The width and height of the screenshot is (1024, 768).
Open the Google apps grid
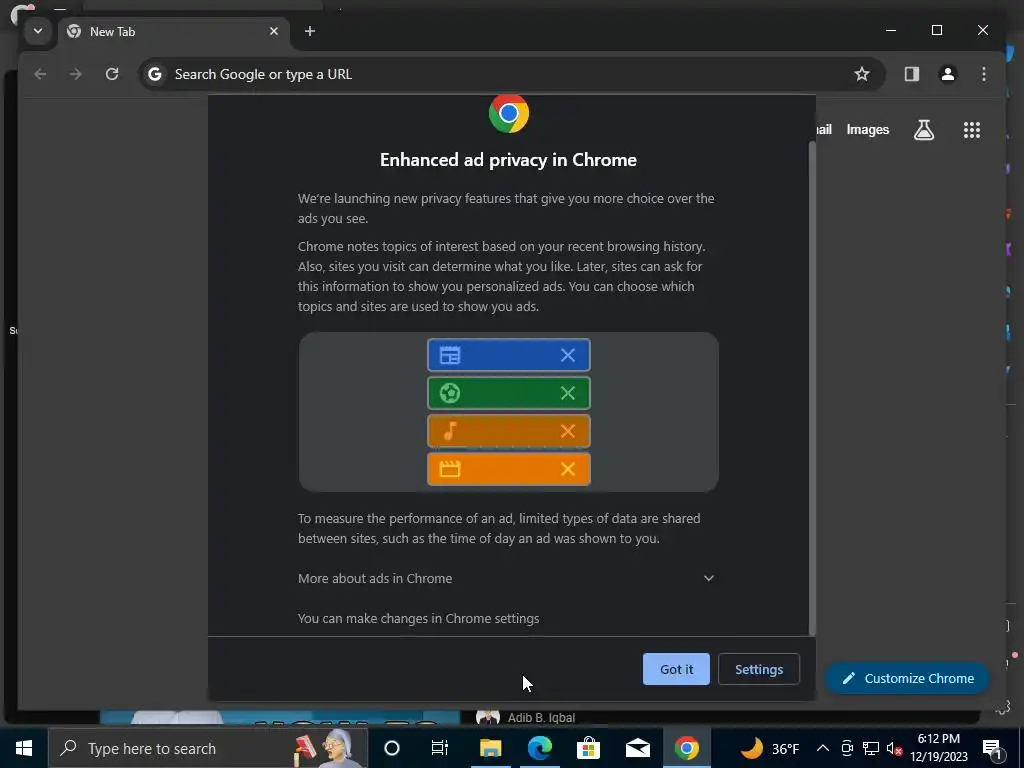[x=972, y=130]
